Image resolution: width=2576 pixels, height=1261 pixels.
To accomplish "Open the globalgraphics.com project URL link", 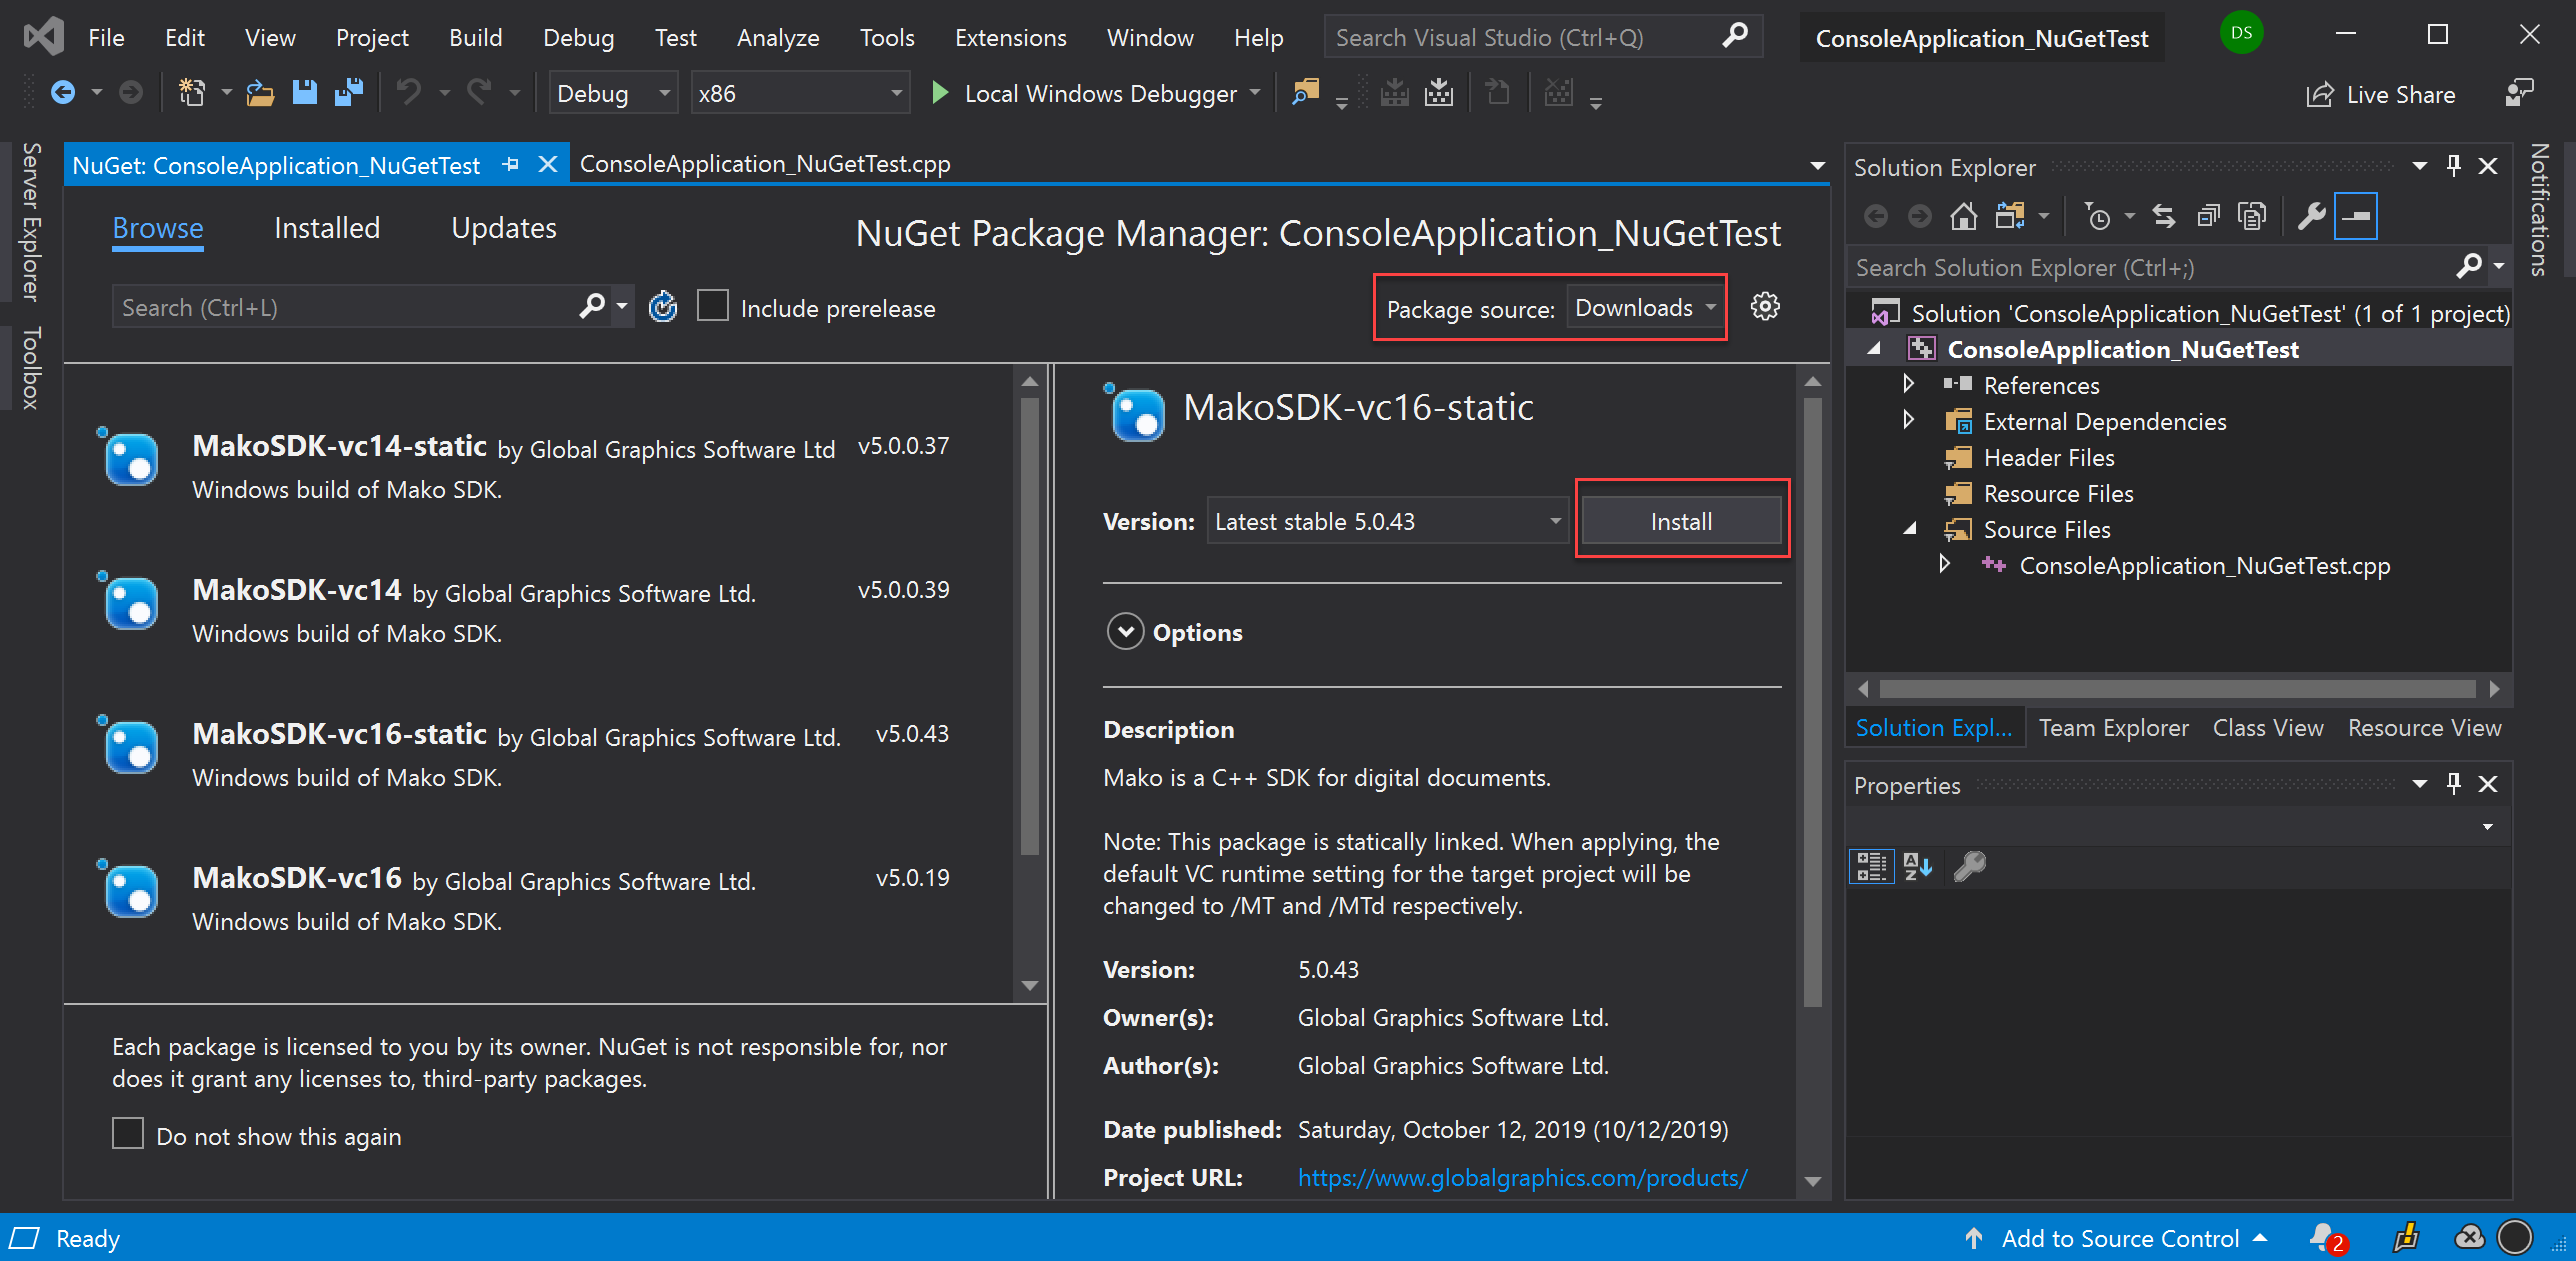I will pos(1522,1178).
